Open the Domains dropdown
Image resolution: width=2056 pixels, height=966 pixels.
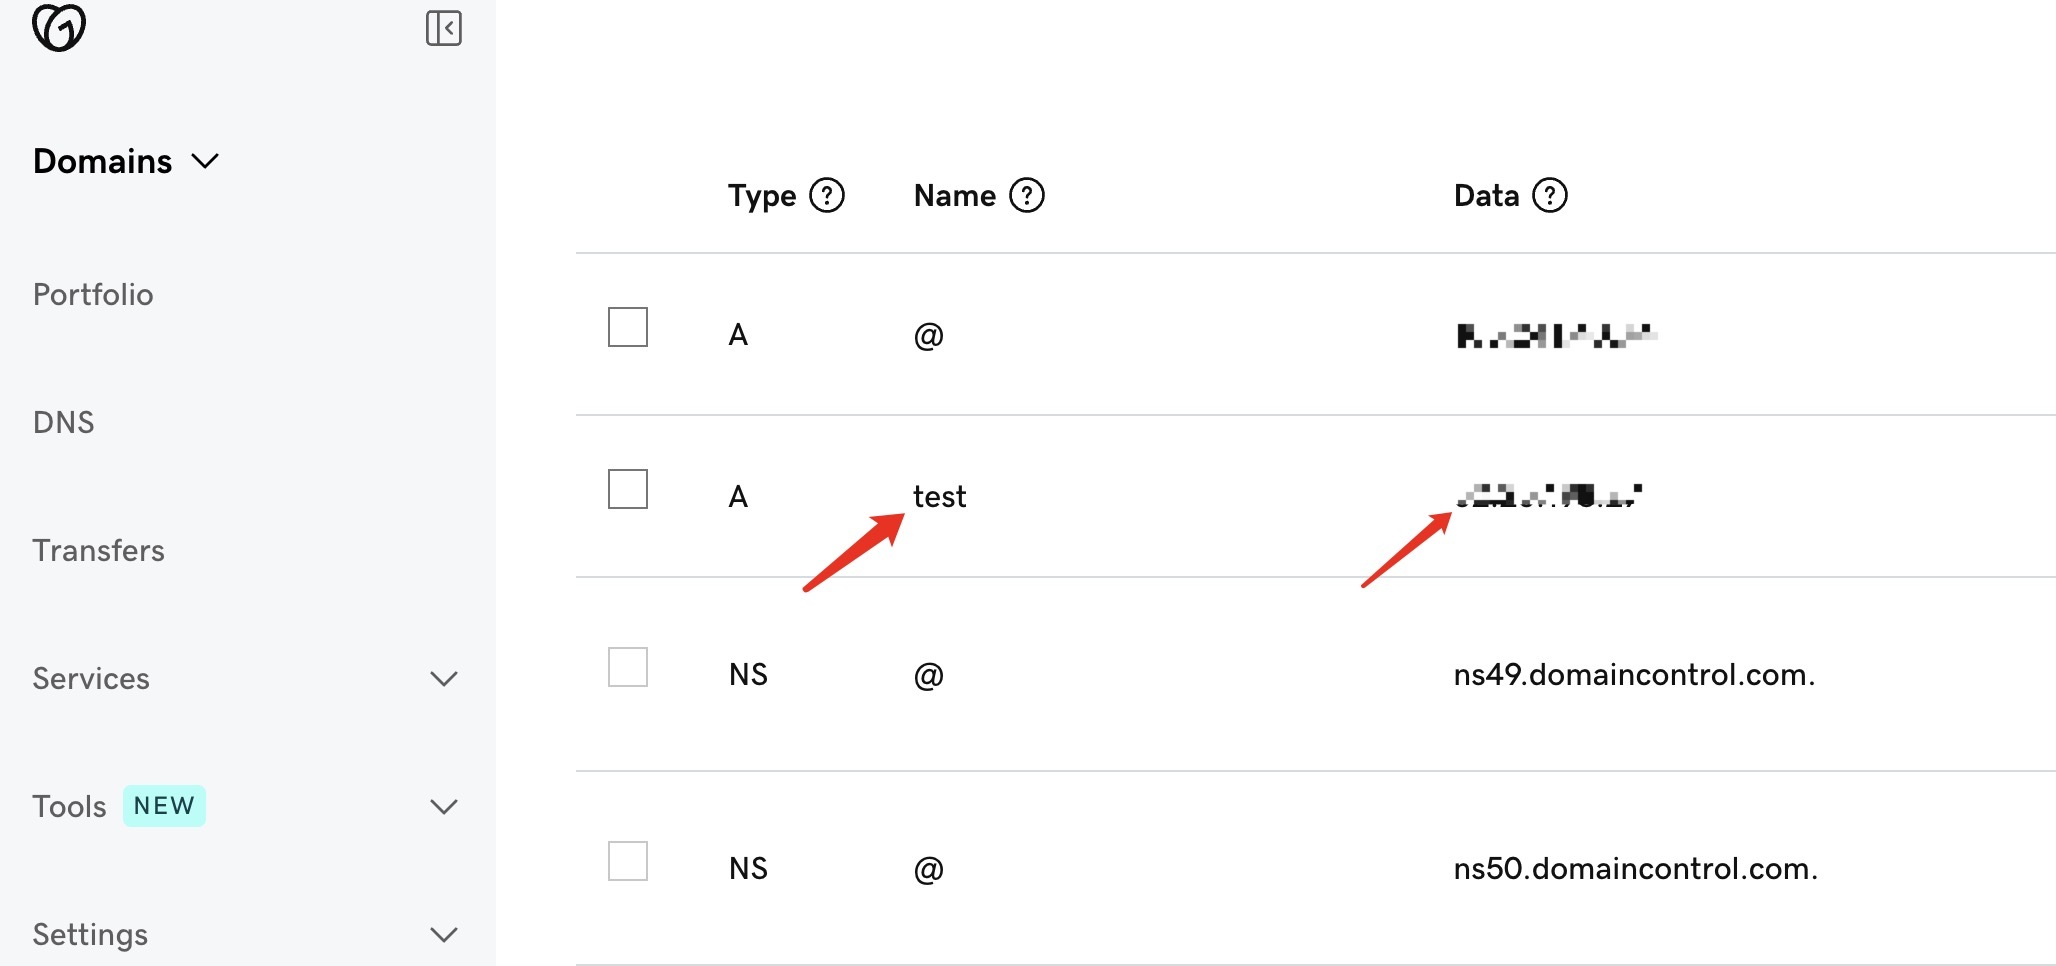126,161
